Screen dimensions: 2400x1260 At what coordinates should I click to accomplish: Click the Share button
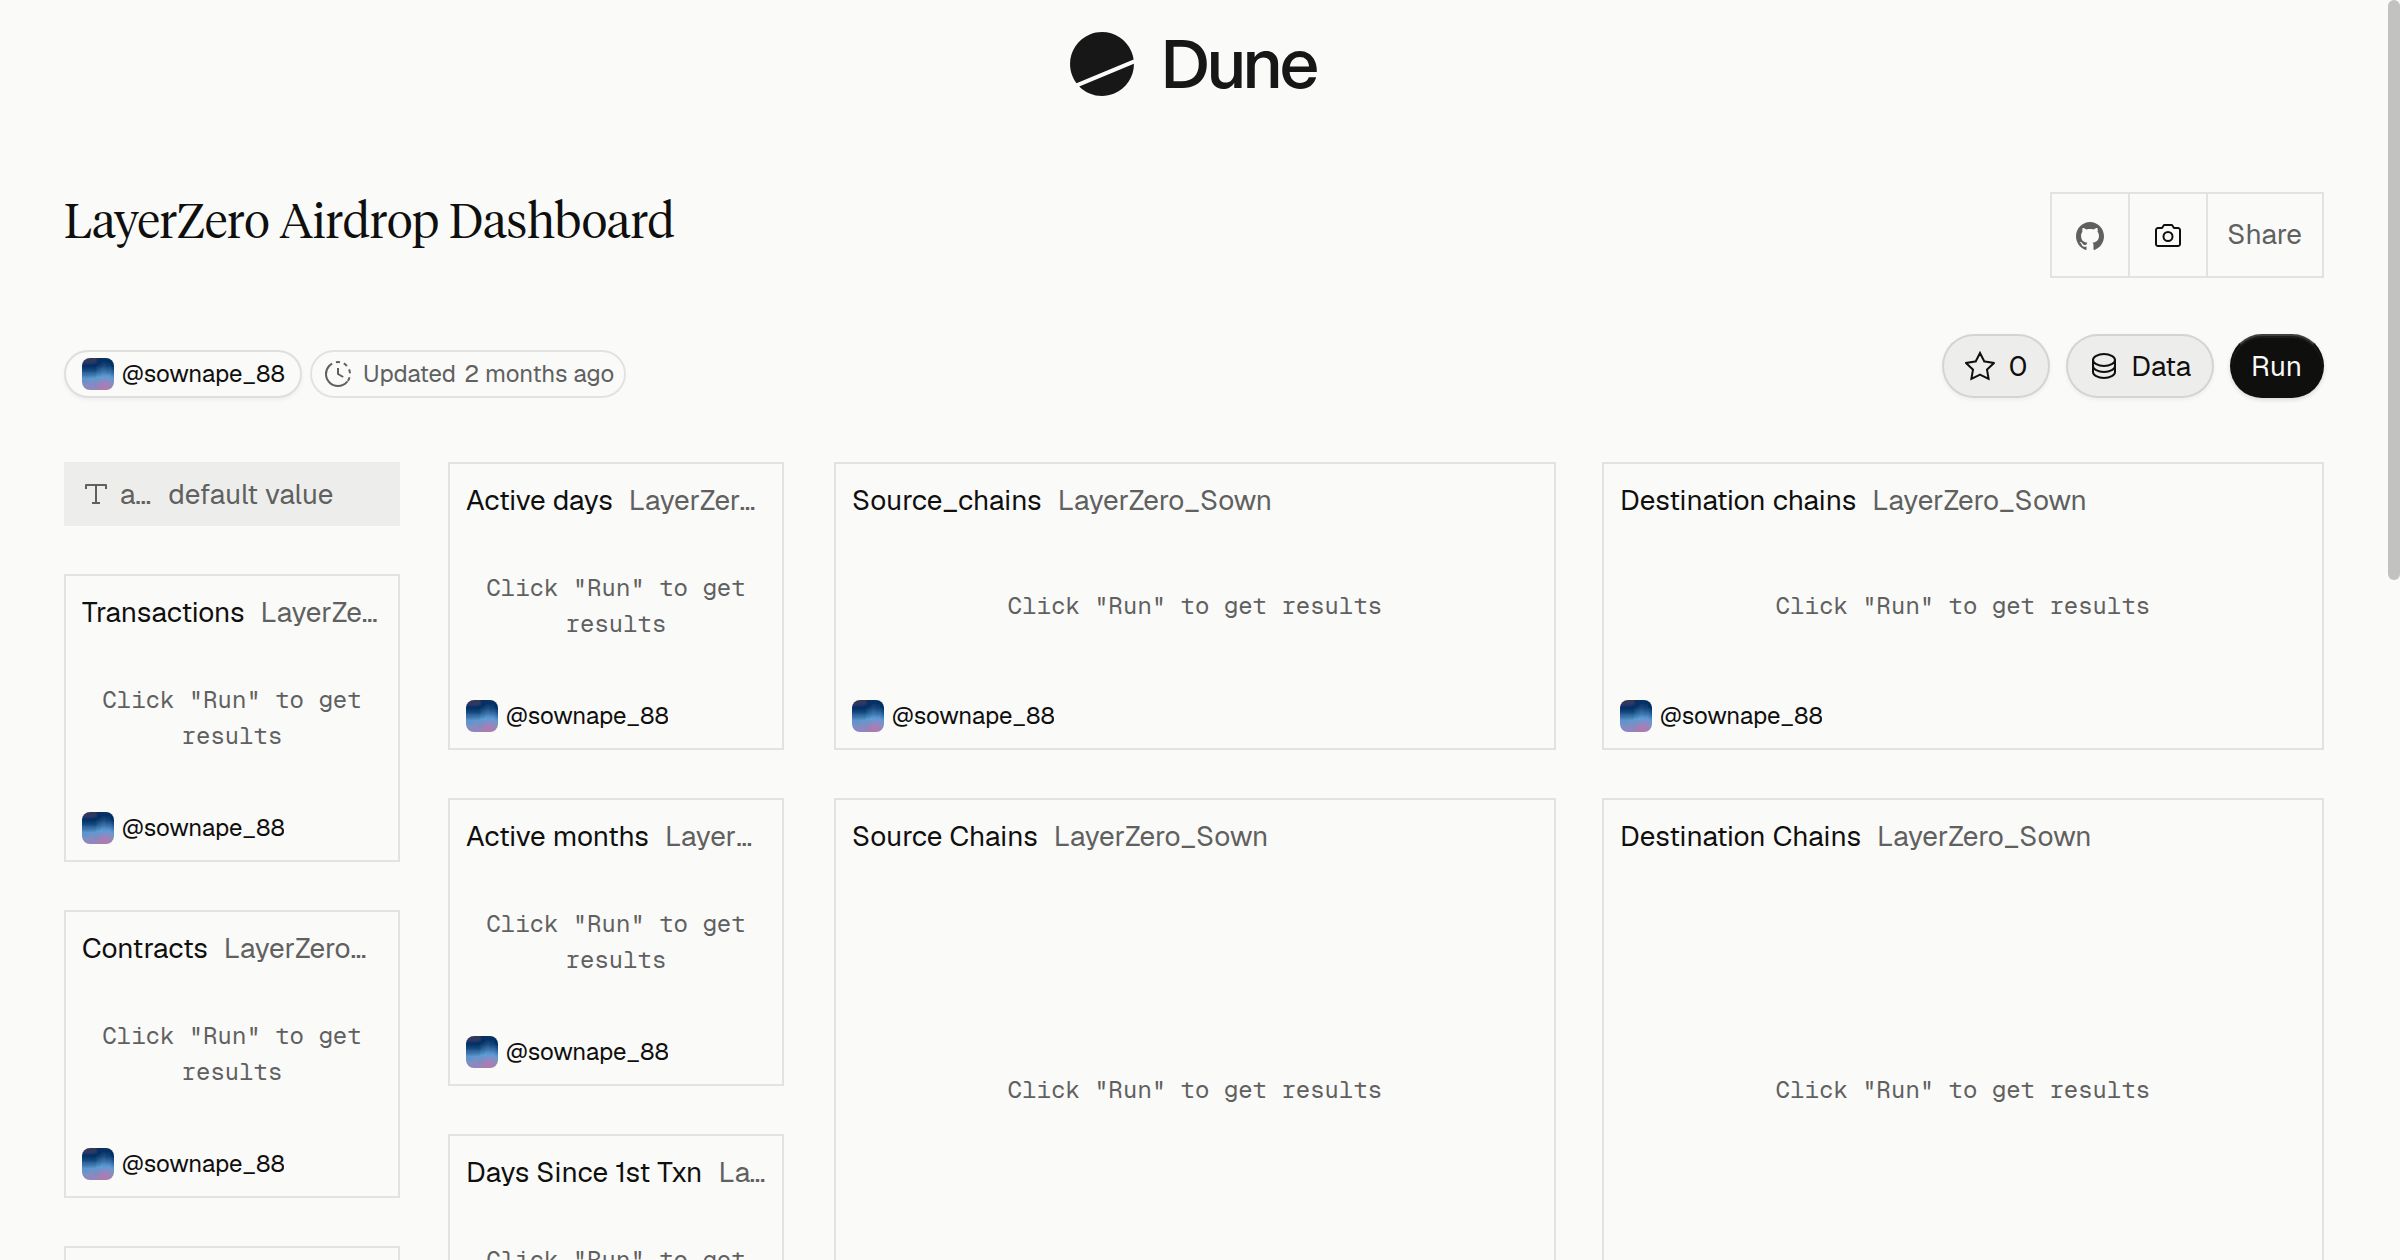point(2264,235)
